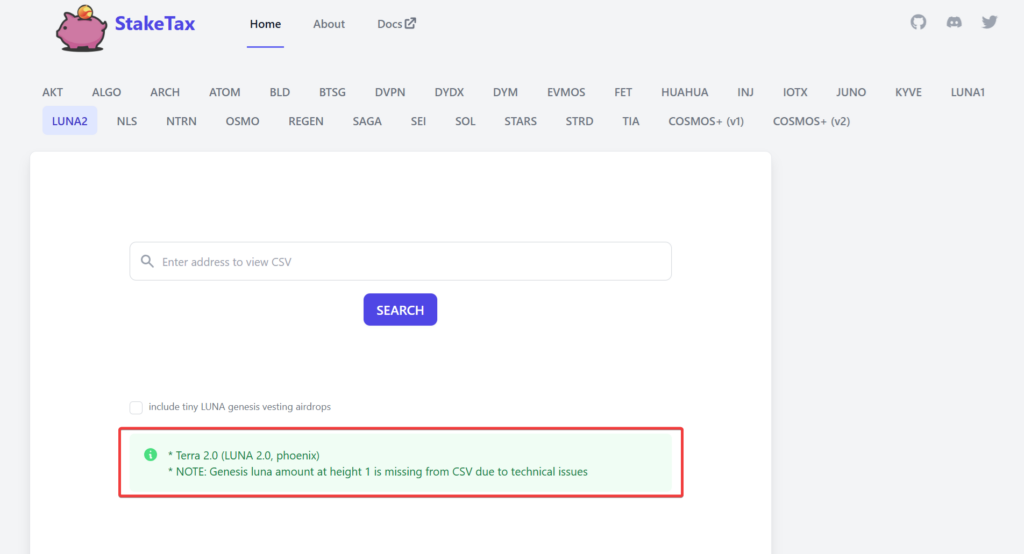
Task: Select the STRD chain tab
Action: point(579,121)
